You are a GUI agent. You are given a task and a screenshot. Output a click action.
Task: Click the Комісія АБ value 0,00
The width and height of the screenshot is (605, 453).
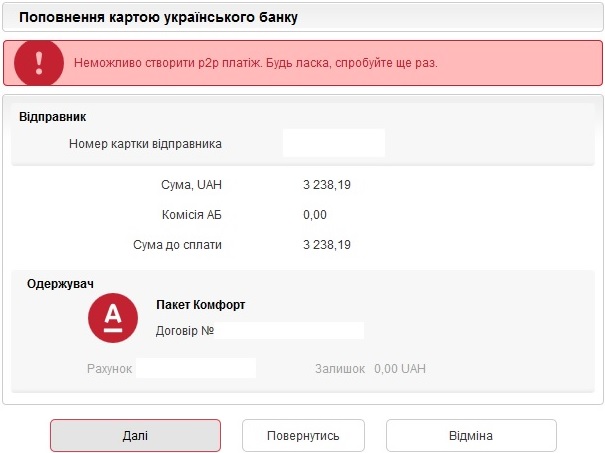[x=315, y=215]
